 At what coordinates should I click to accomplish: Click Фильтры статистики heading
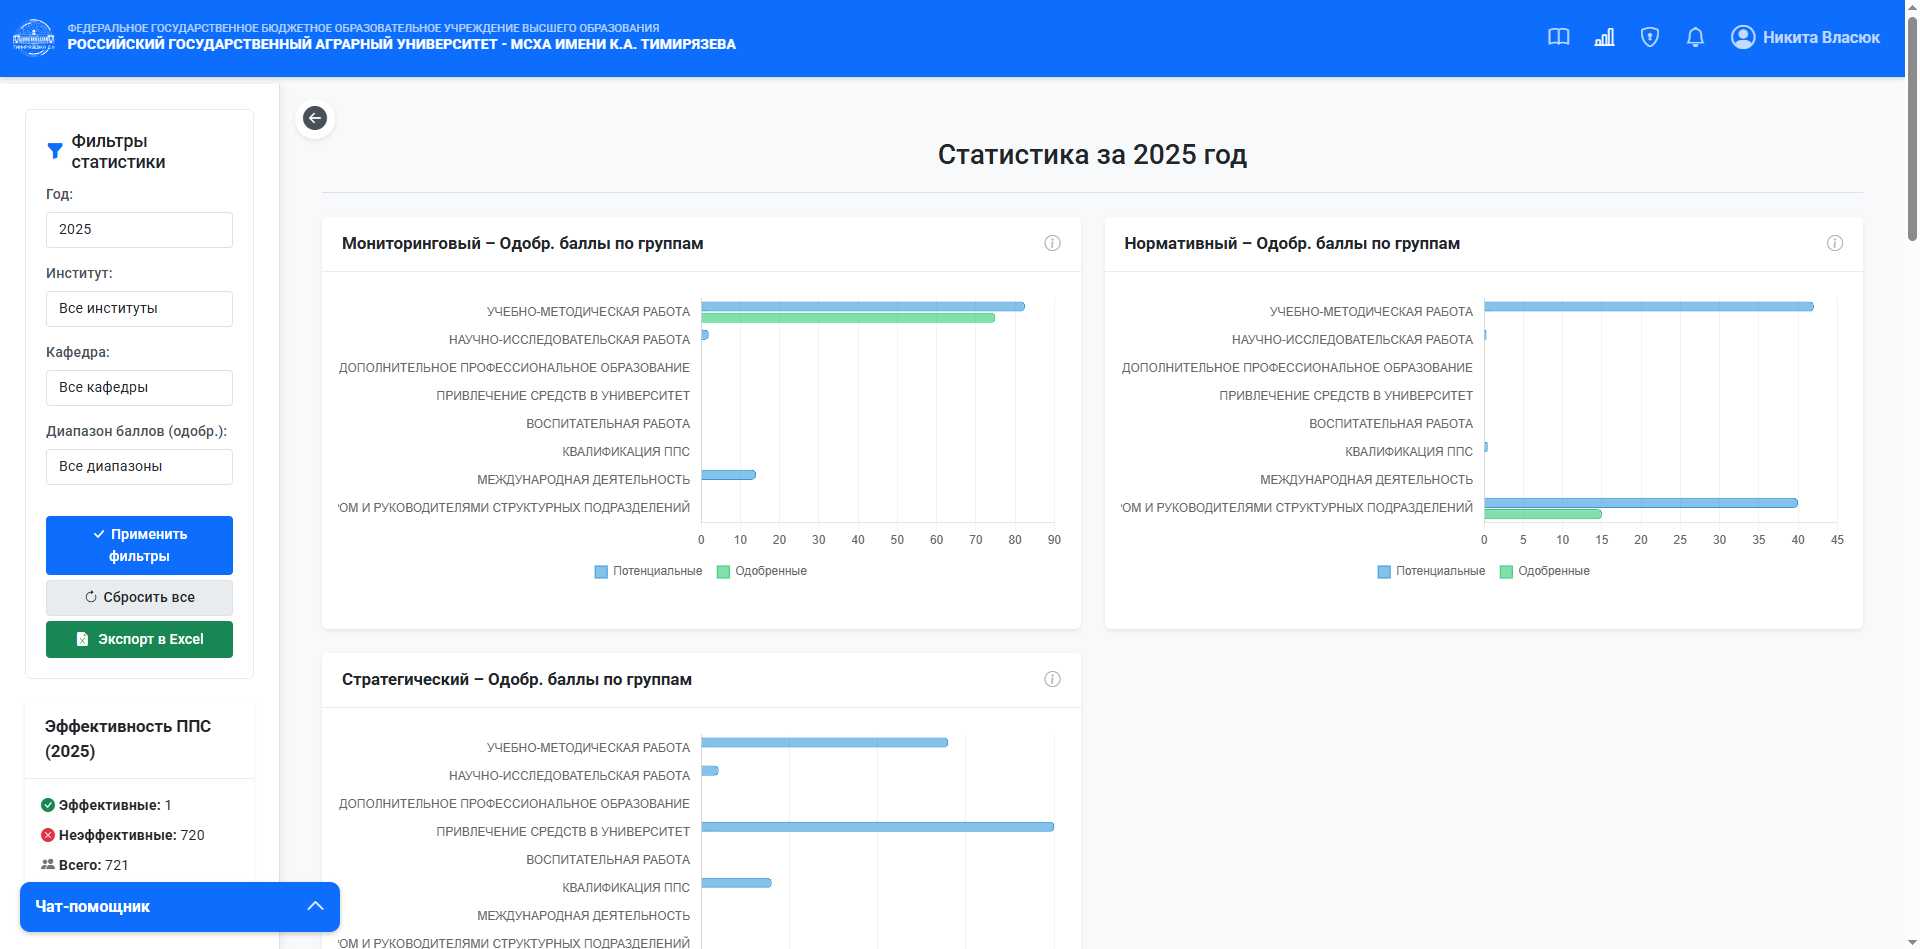click(x=118, y=152)
